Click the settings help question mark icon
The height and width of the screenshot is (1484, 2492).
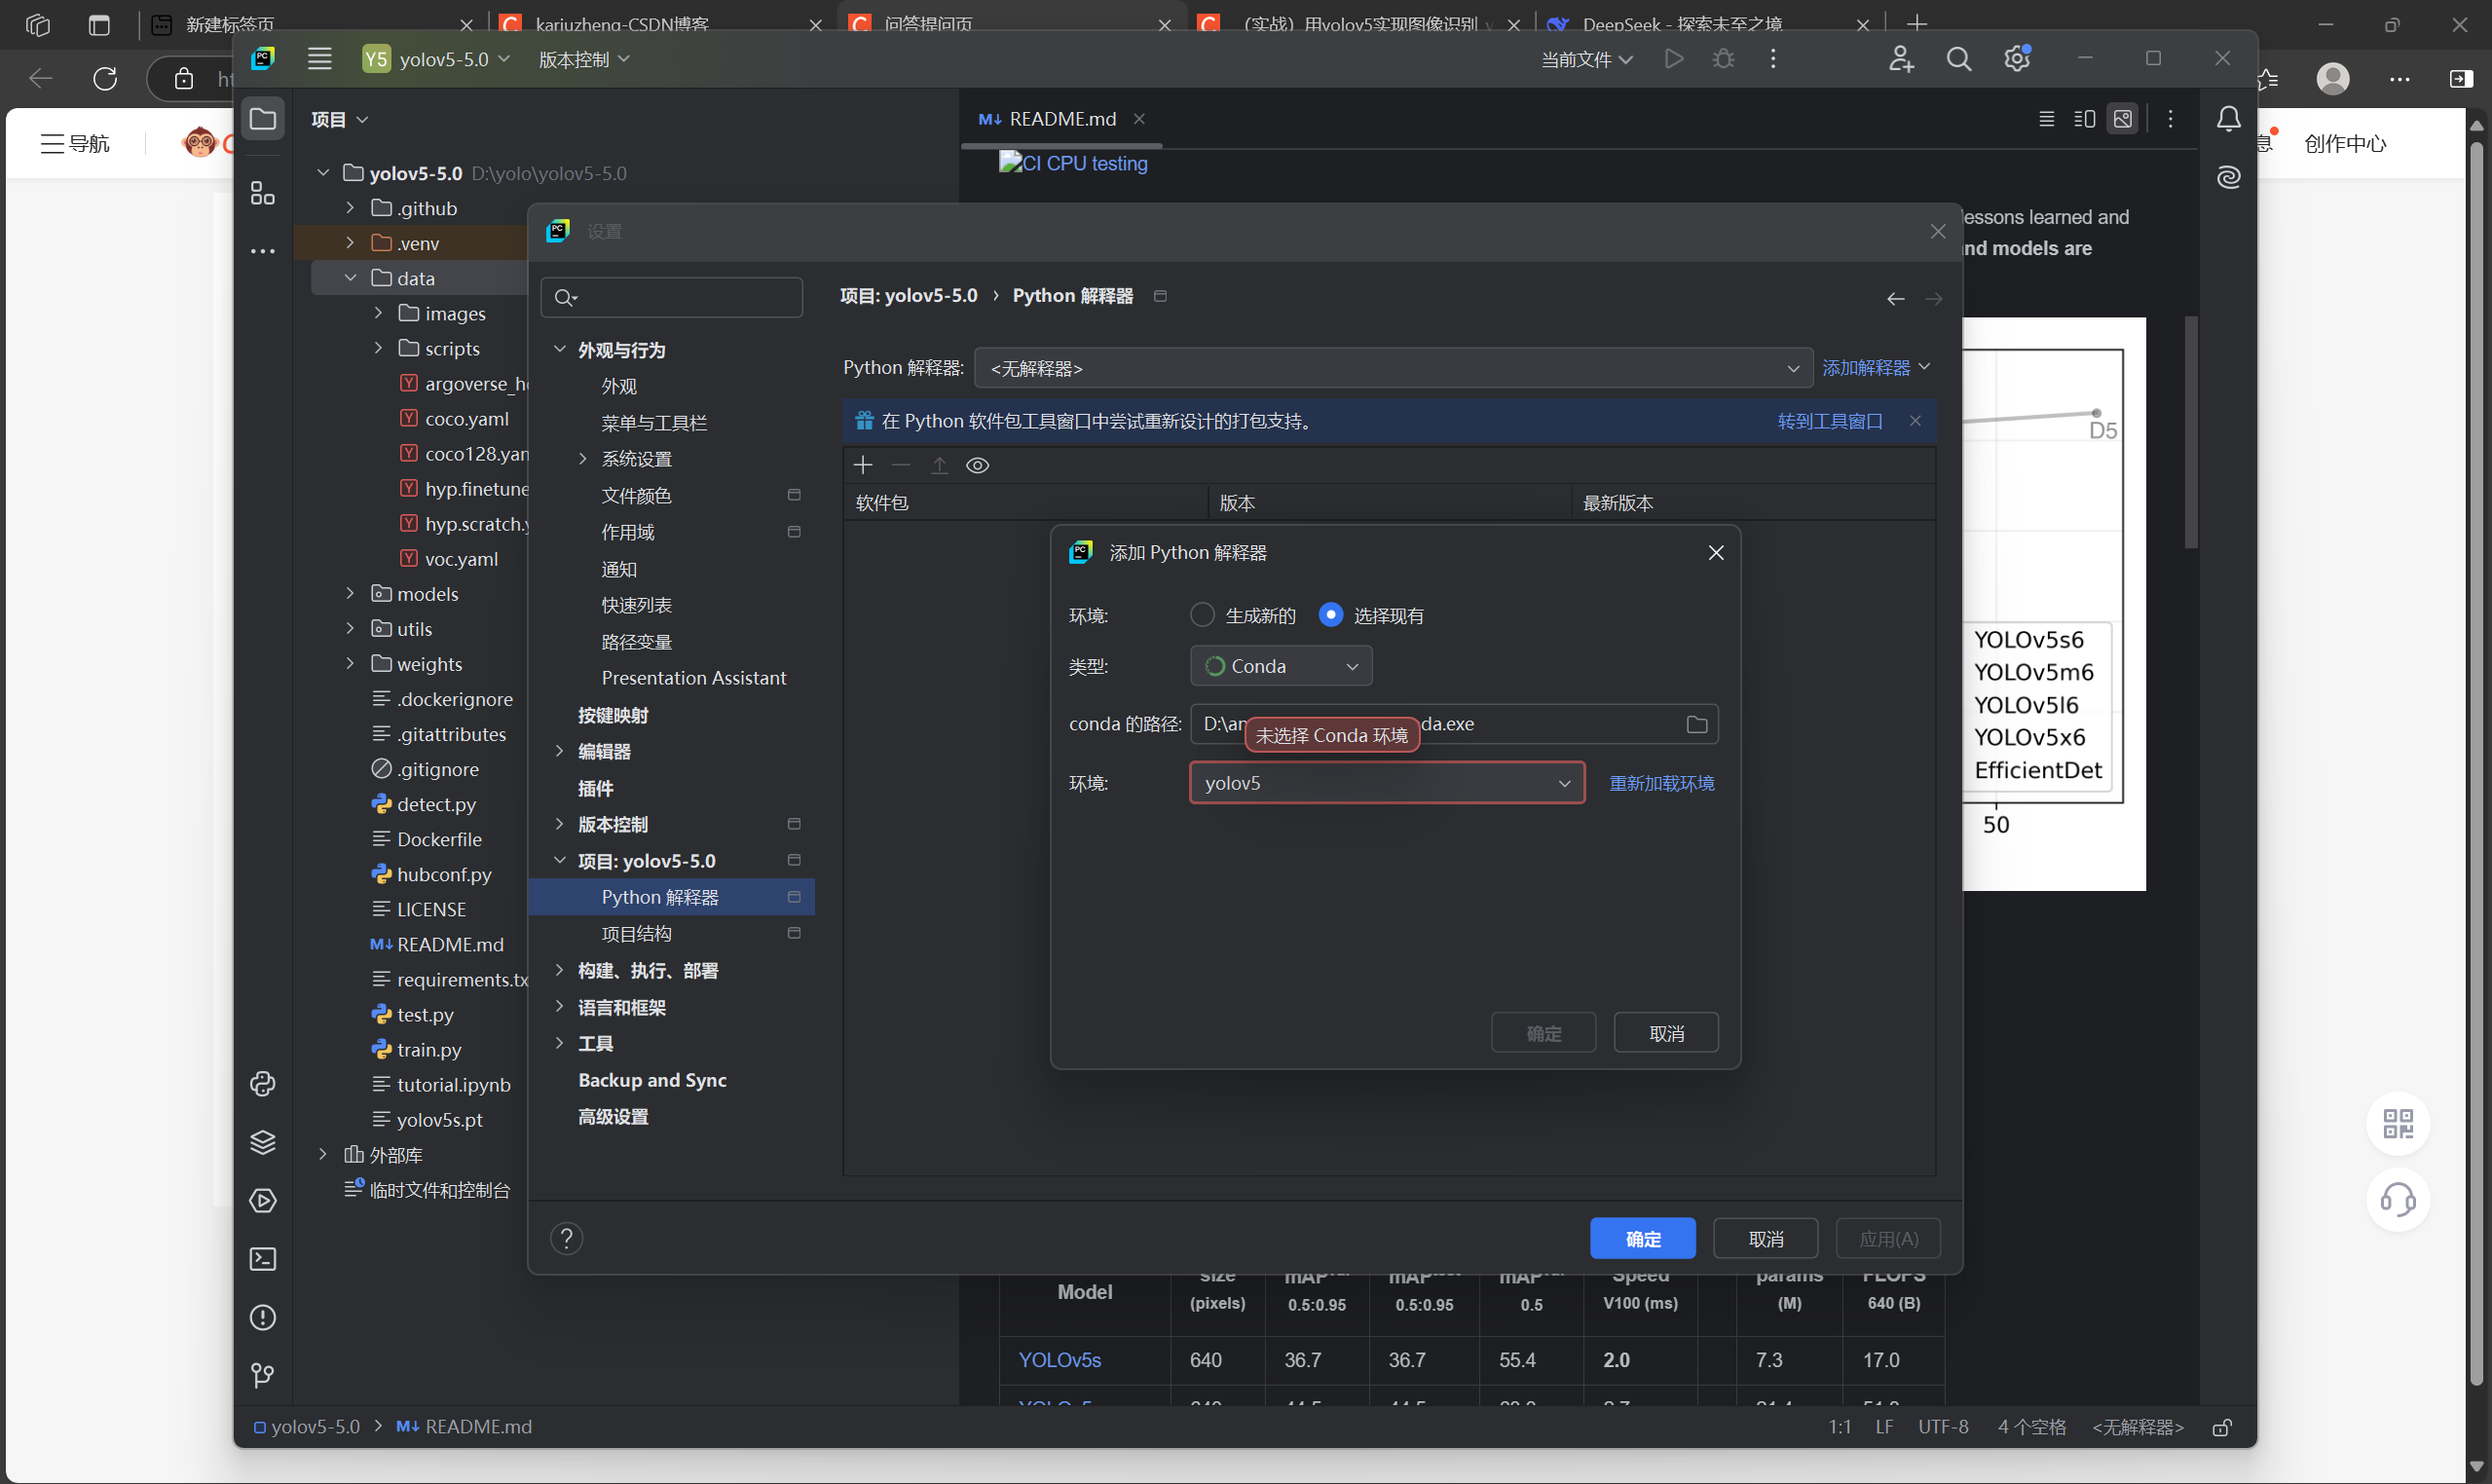point(567,1239)
